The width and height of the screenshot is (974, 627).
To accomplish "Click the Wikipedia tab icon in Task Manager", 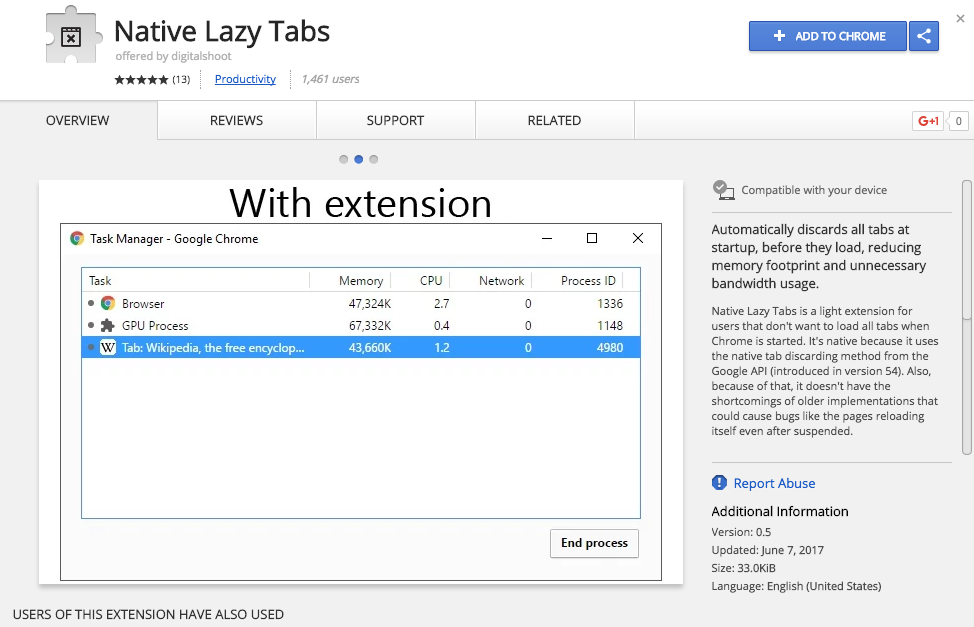I will 108,347.
